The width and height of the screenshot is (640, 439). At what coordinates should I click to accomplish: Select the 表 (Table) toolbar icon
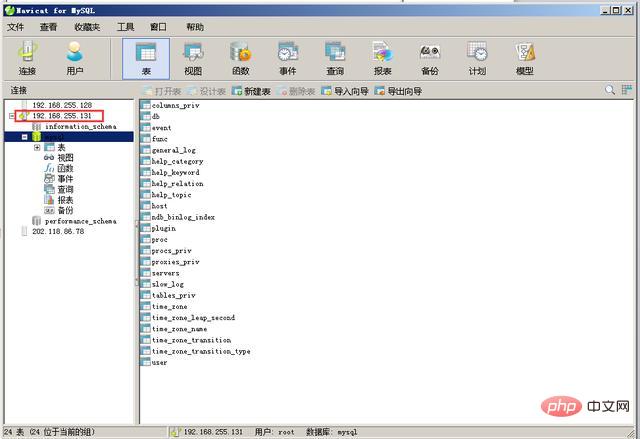click(146, 59)
